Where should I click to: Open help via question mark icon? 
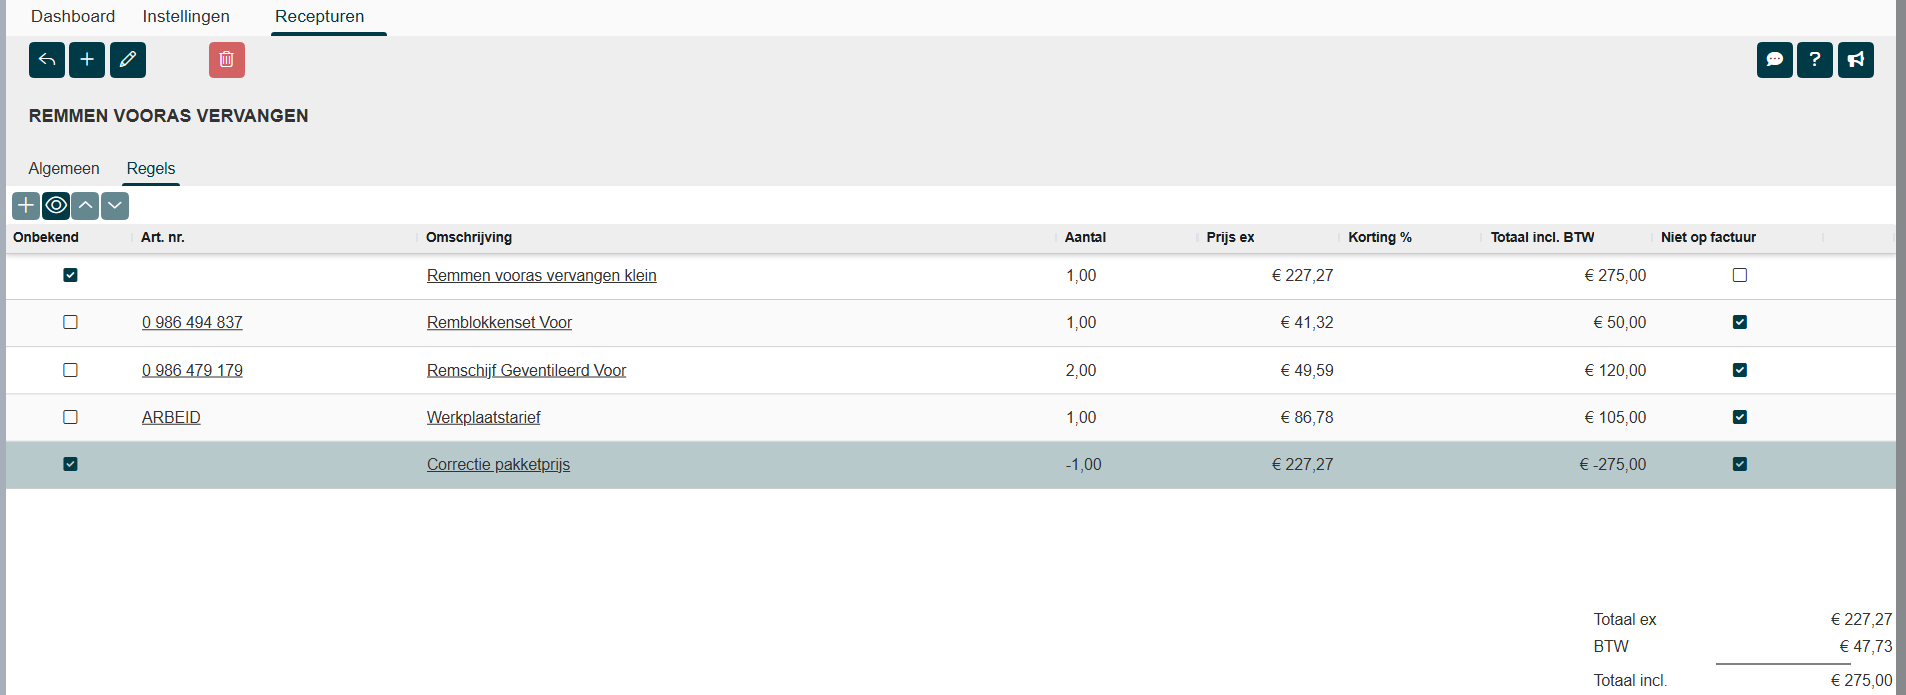click(x=1814, y=60)
